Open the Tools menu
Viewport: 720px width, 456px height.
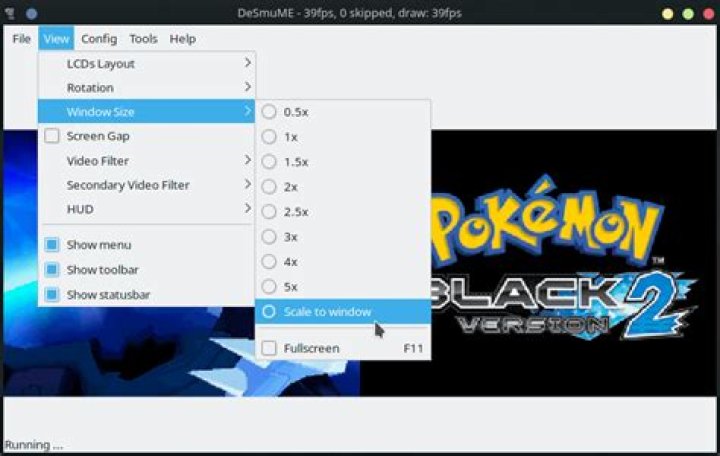(143, 39)
